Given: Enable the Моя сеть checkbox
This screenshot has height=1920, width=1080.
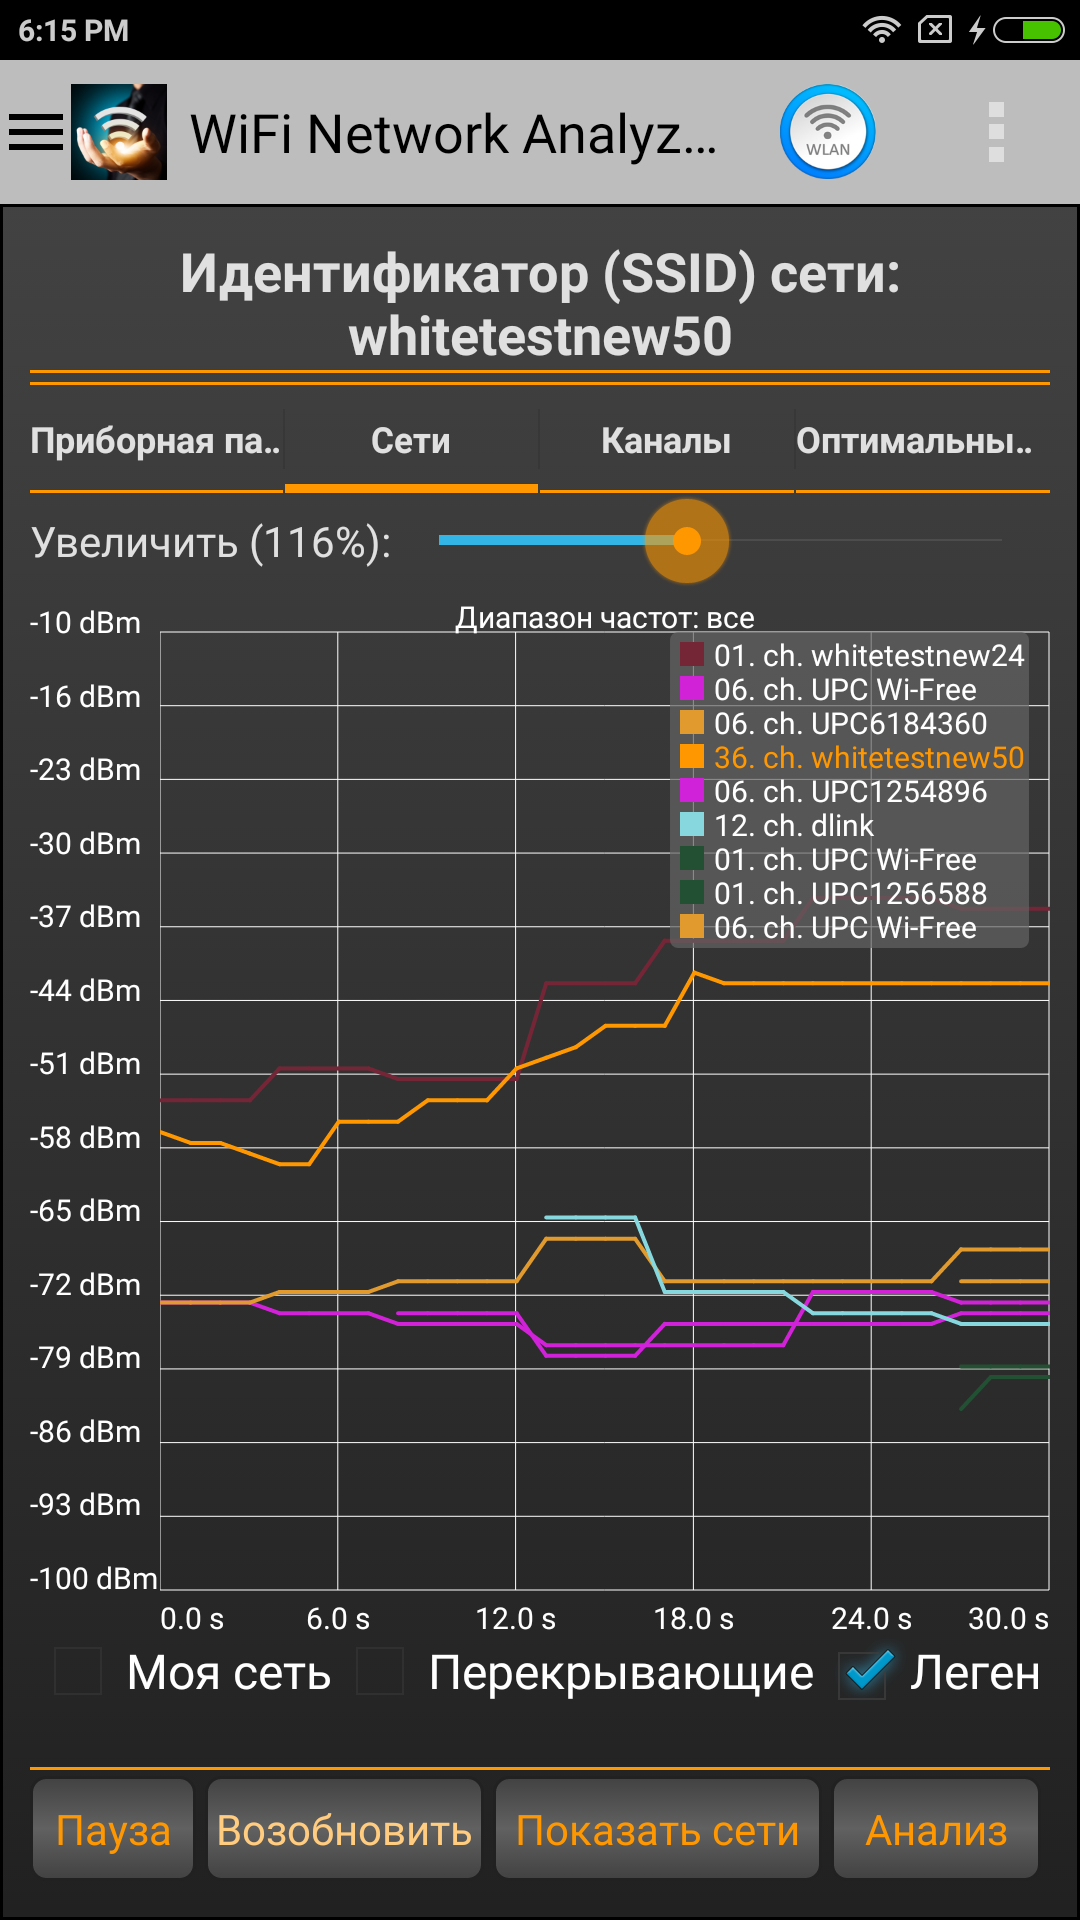Looking at the screenshot, I should [78, 1672].
